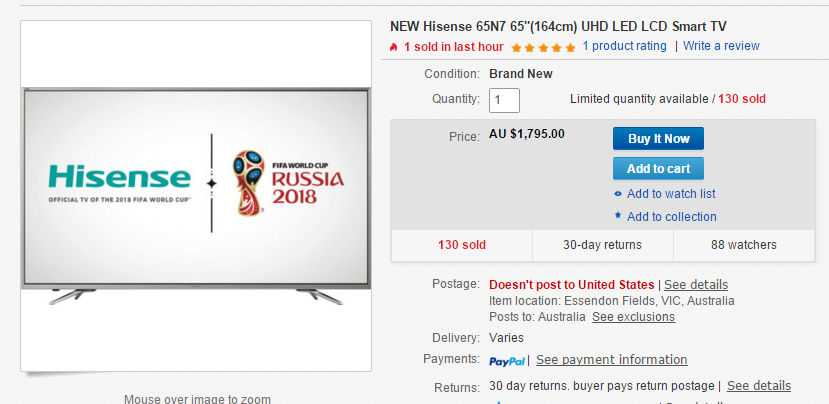Image resolution: width=829 pixels, height=404 pixels.
Task: Click the PayPal logo
Action: [506, 361]
